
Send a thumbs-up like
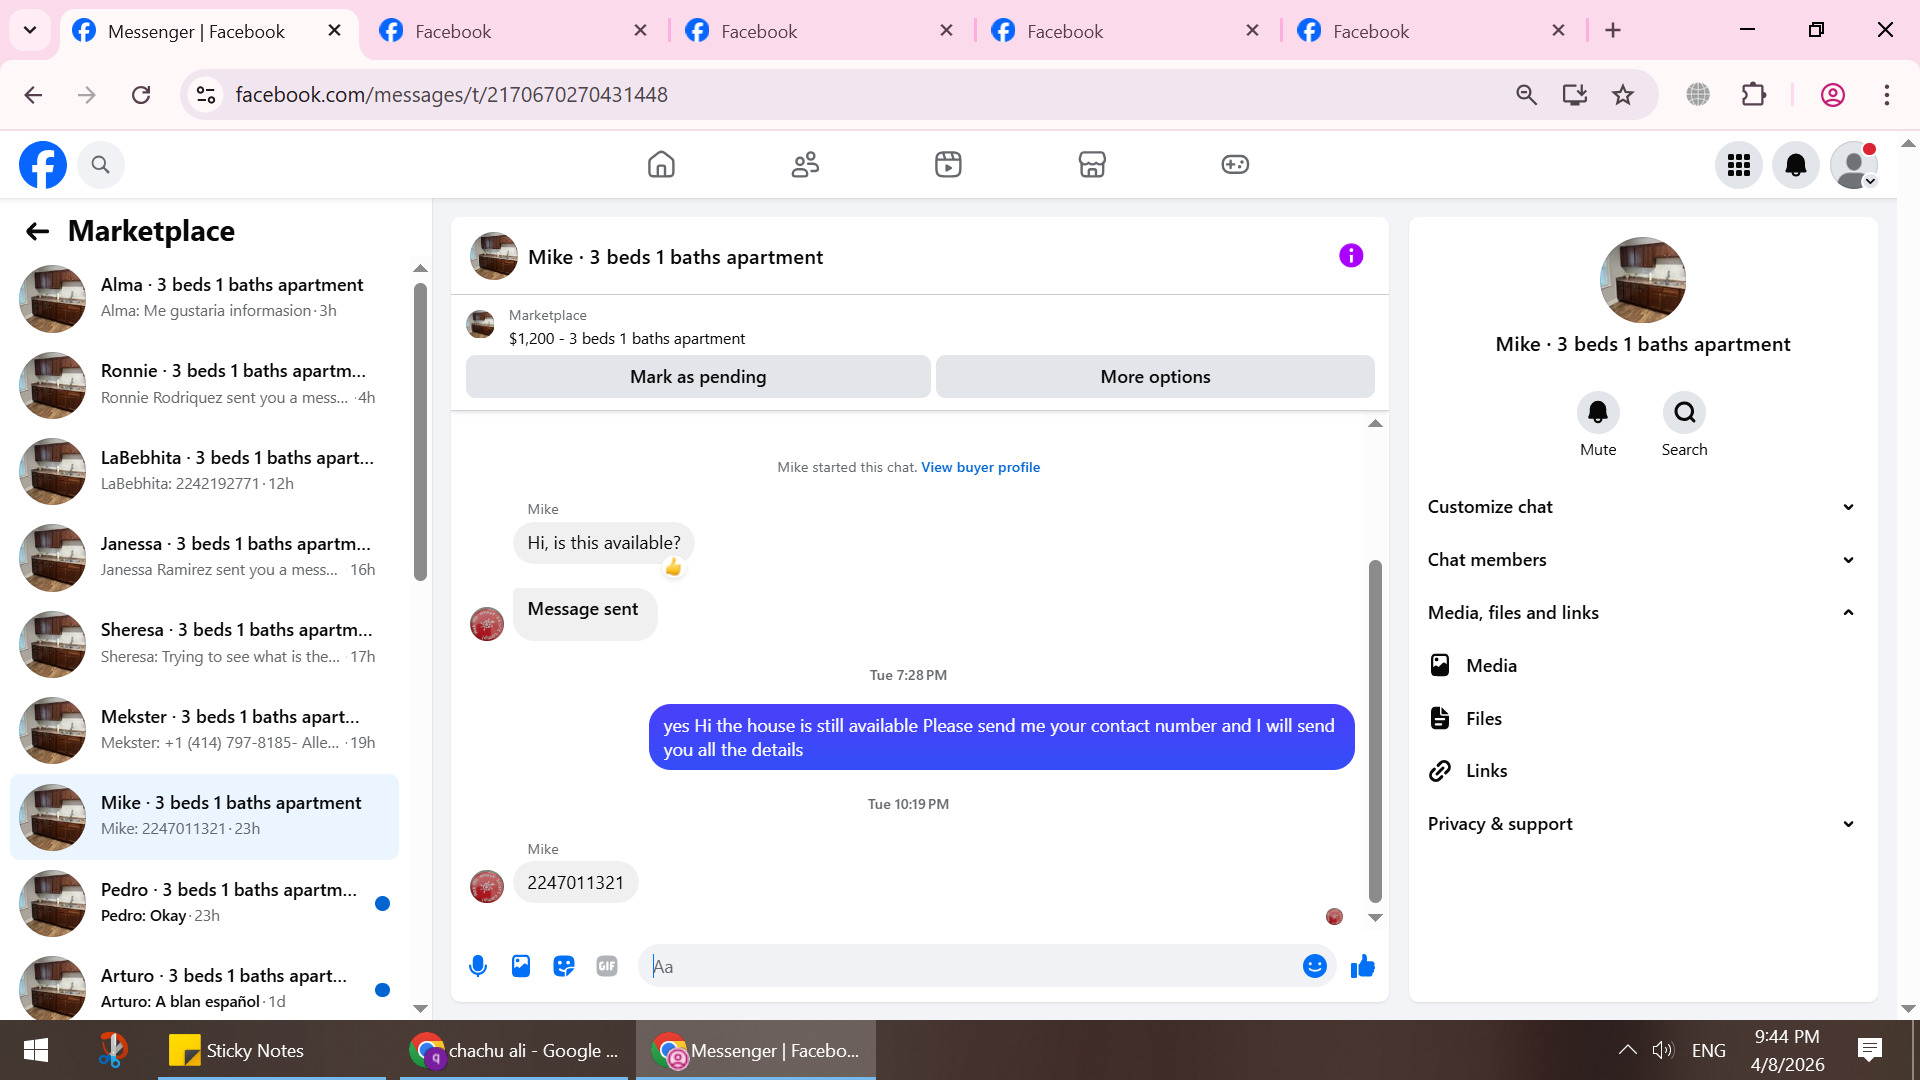1362,966
